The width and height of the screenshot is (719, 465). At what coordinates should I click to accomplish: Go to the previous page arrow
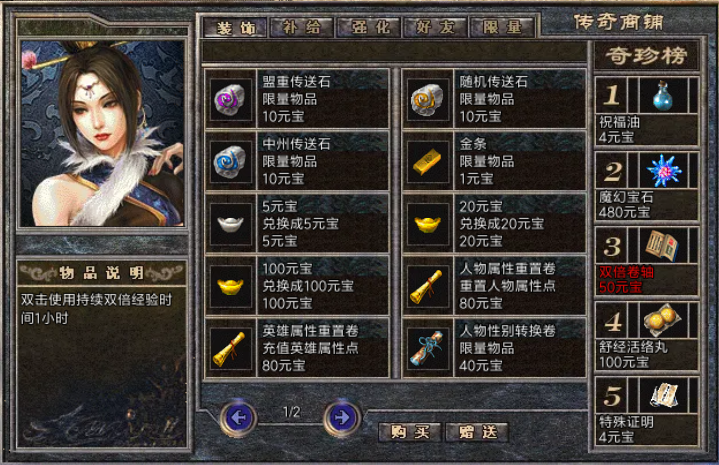click(238, 418)
